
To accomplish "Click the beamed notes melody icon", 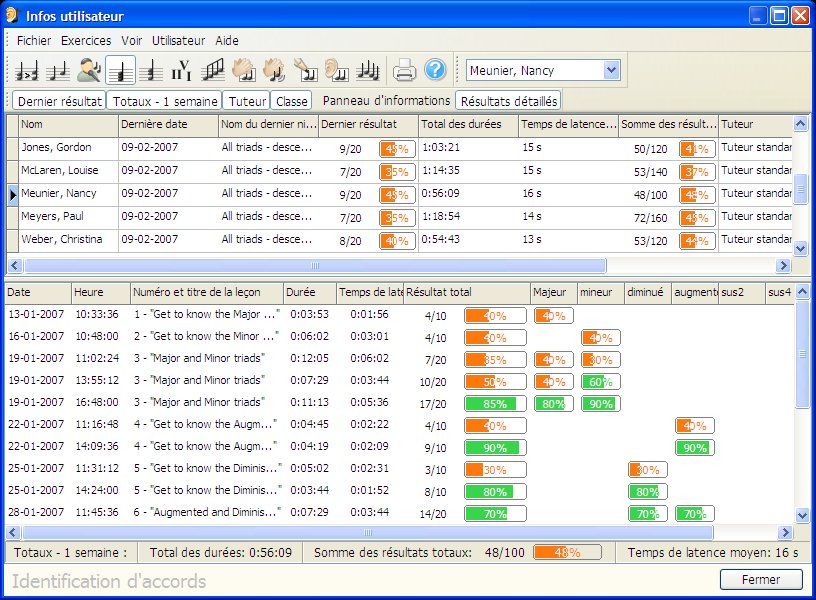I will coord(212,70).
